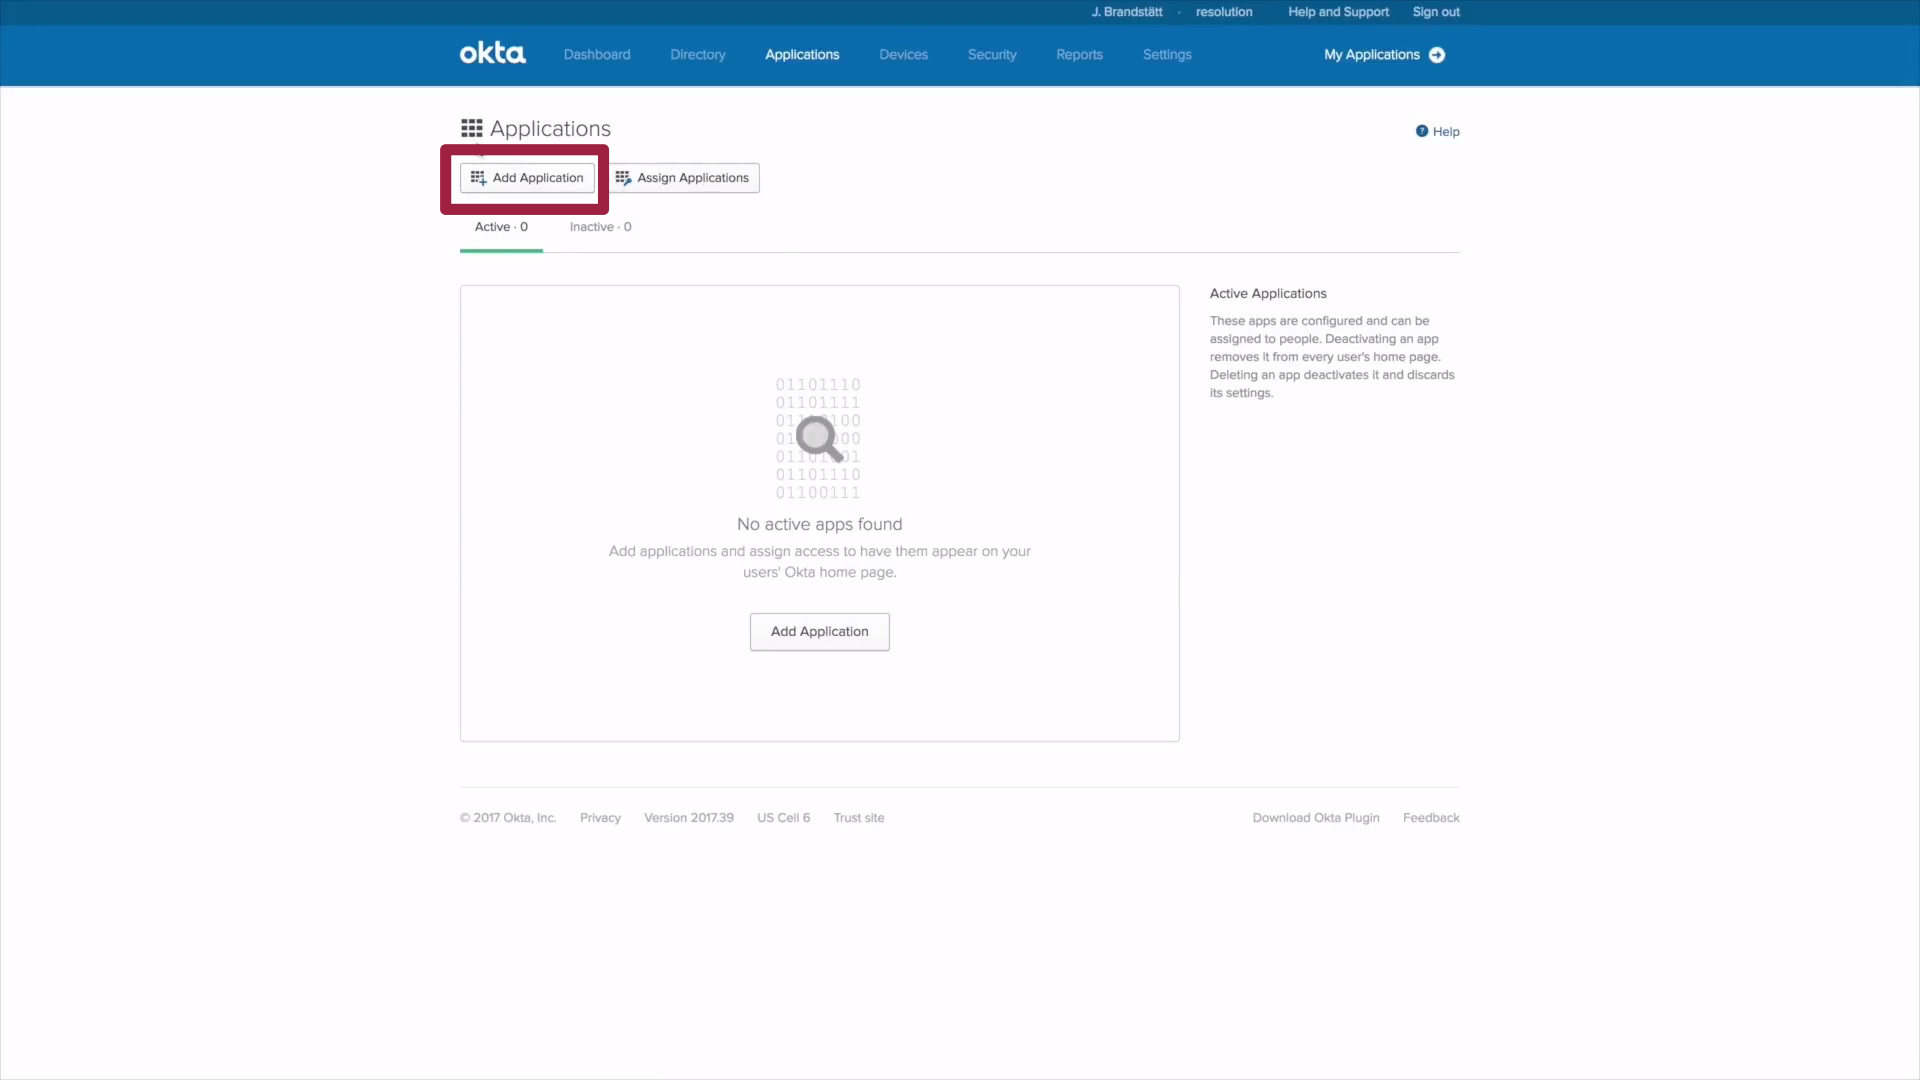
Task: Click the magnifier icon over the binary digits
Action: tap(819, 439)
